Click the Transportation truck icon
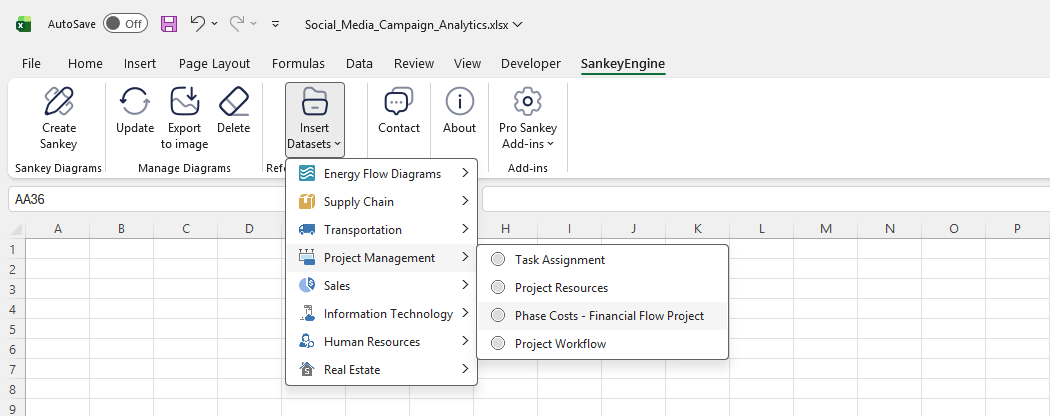1050x416 pixels. (x=307, y=230)
